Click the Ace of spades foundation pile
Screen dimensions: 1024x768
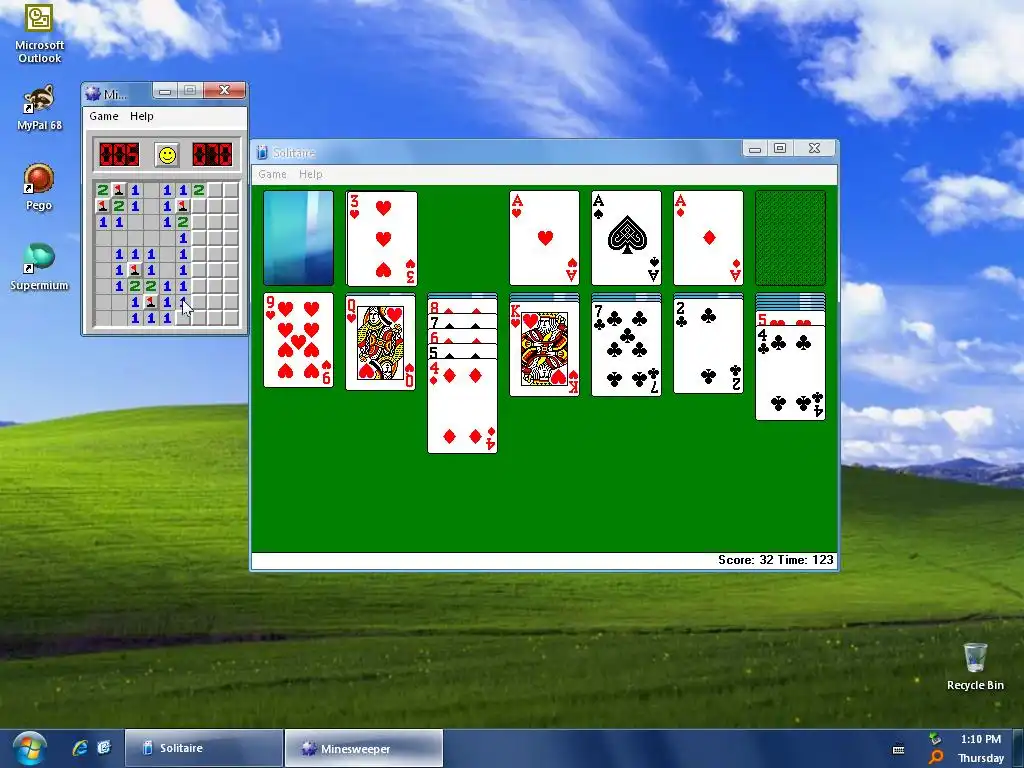pyautogui.click(x=626, y=238)
